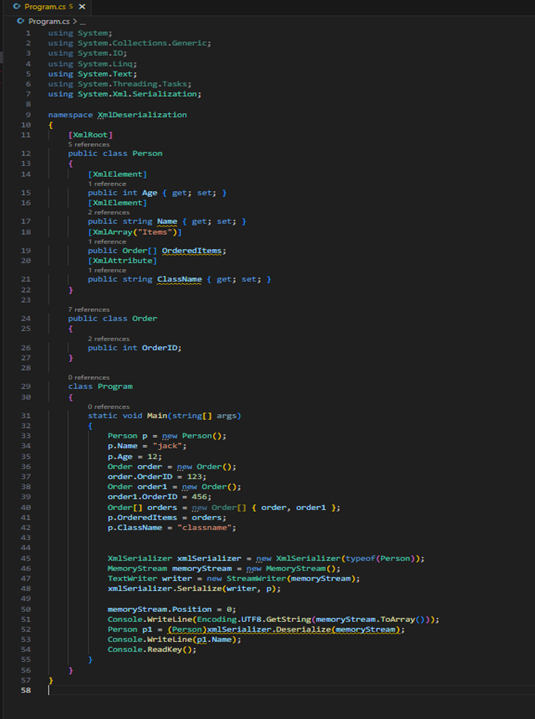Viewport: 535px width, 719px height.
Task: Click the underlined OrderedItems field name
Action: pos(192,251)
